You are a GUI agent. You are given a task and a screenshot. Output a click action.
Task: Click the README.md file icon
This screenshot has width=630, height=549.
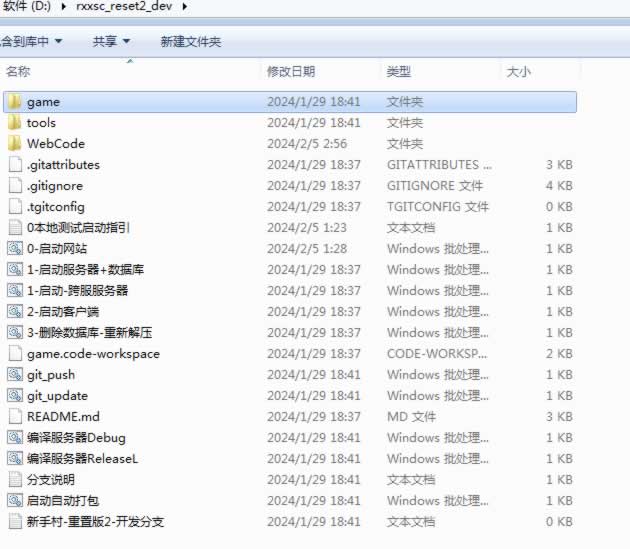coord(15,416)
